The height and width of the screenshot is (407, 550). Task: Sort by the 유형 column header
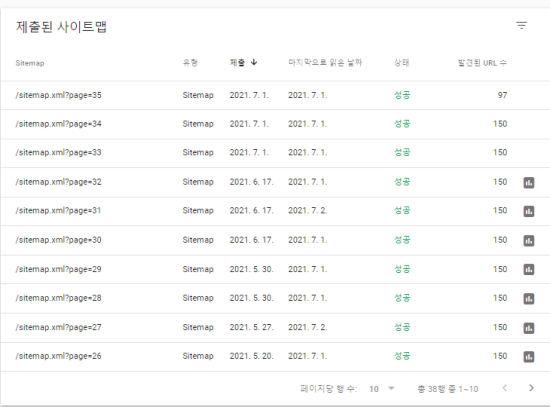[x=190, y=63]
